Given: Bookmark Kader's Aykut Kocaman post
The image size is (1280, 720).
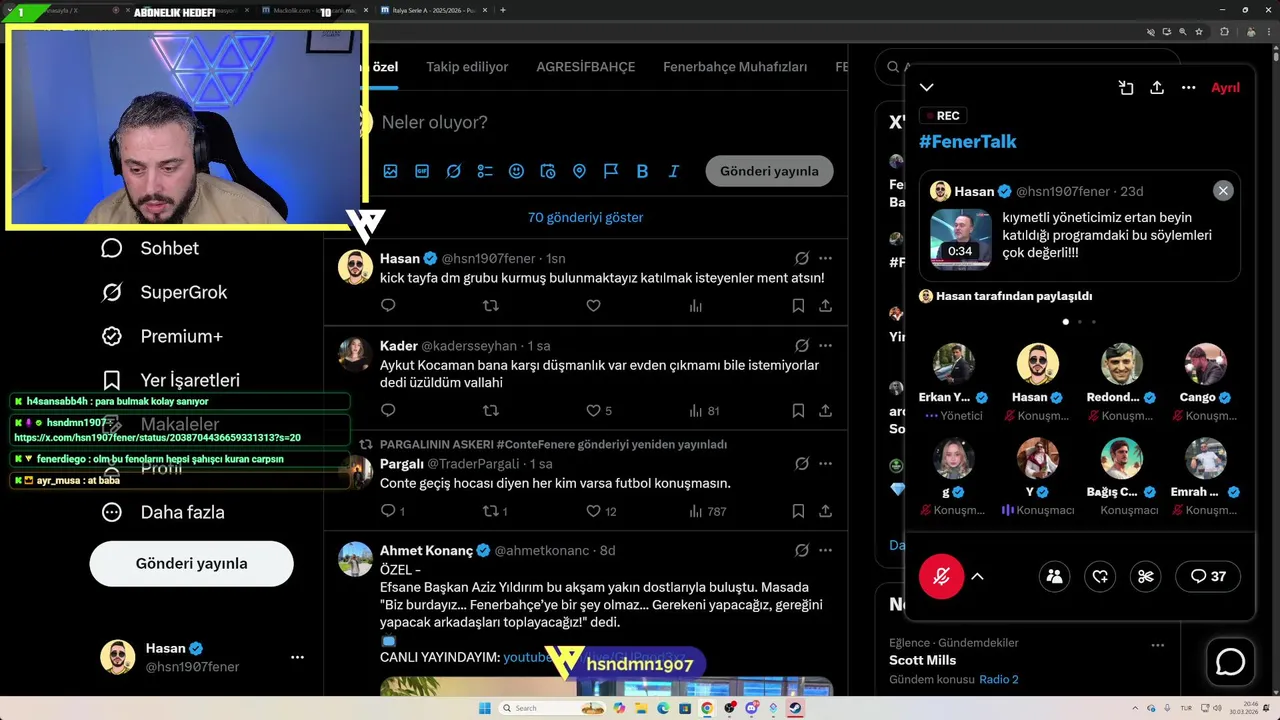Looking at the screenshot, I should point(798,410).
